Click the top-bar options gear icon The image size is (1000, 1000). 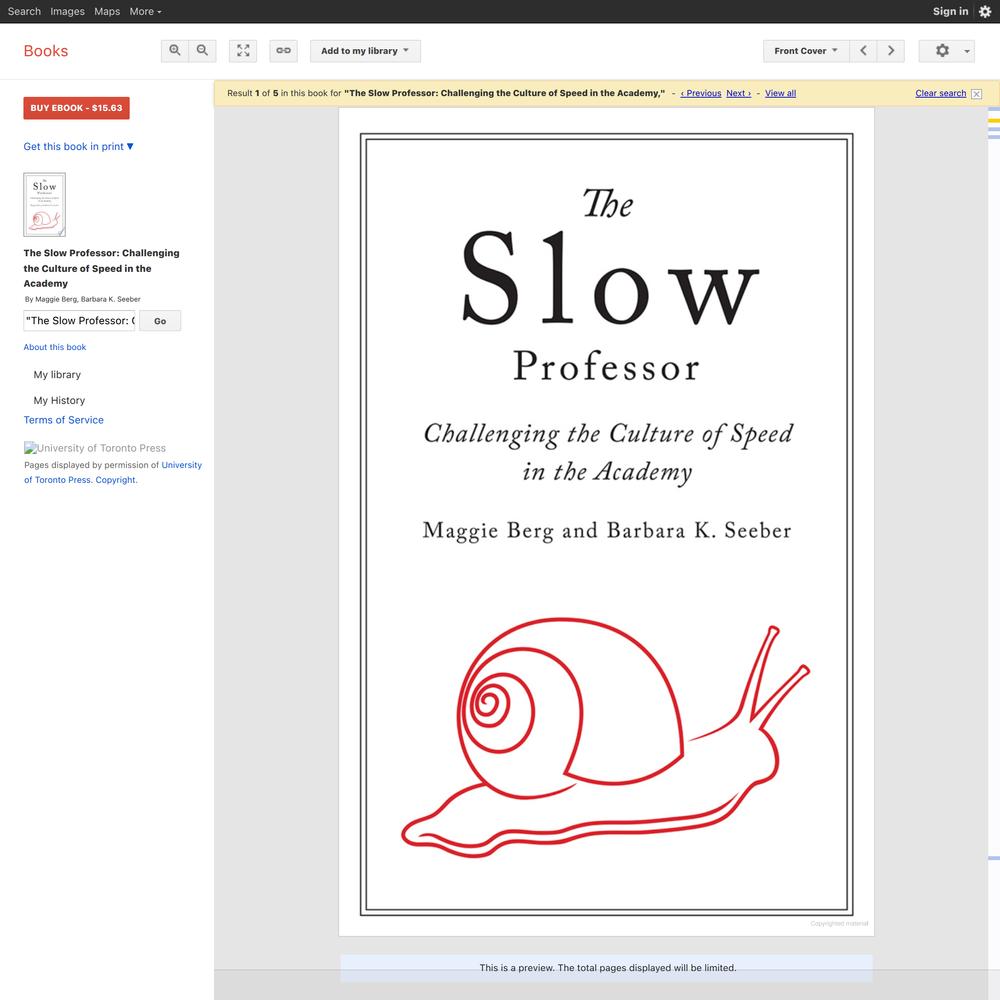(985, 11)
